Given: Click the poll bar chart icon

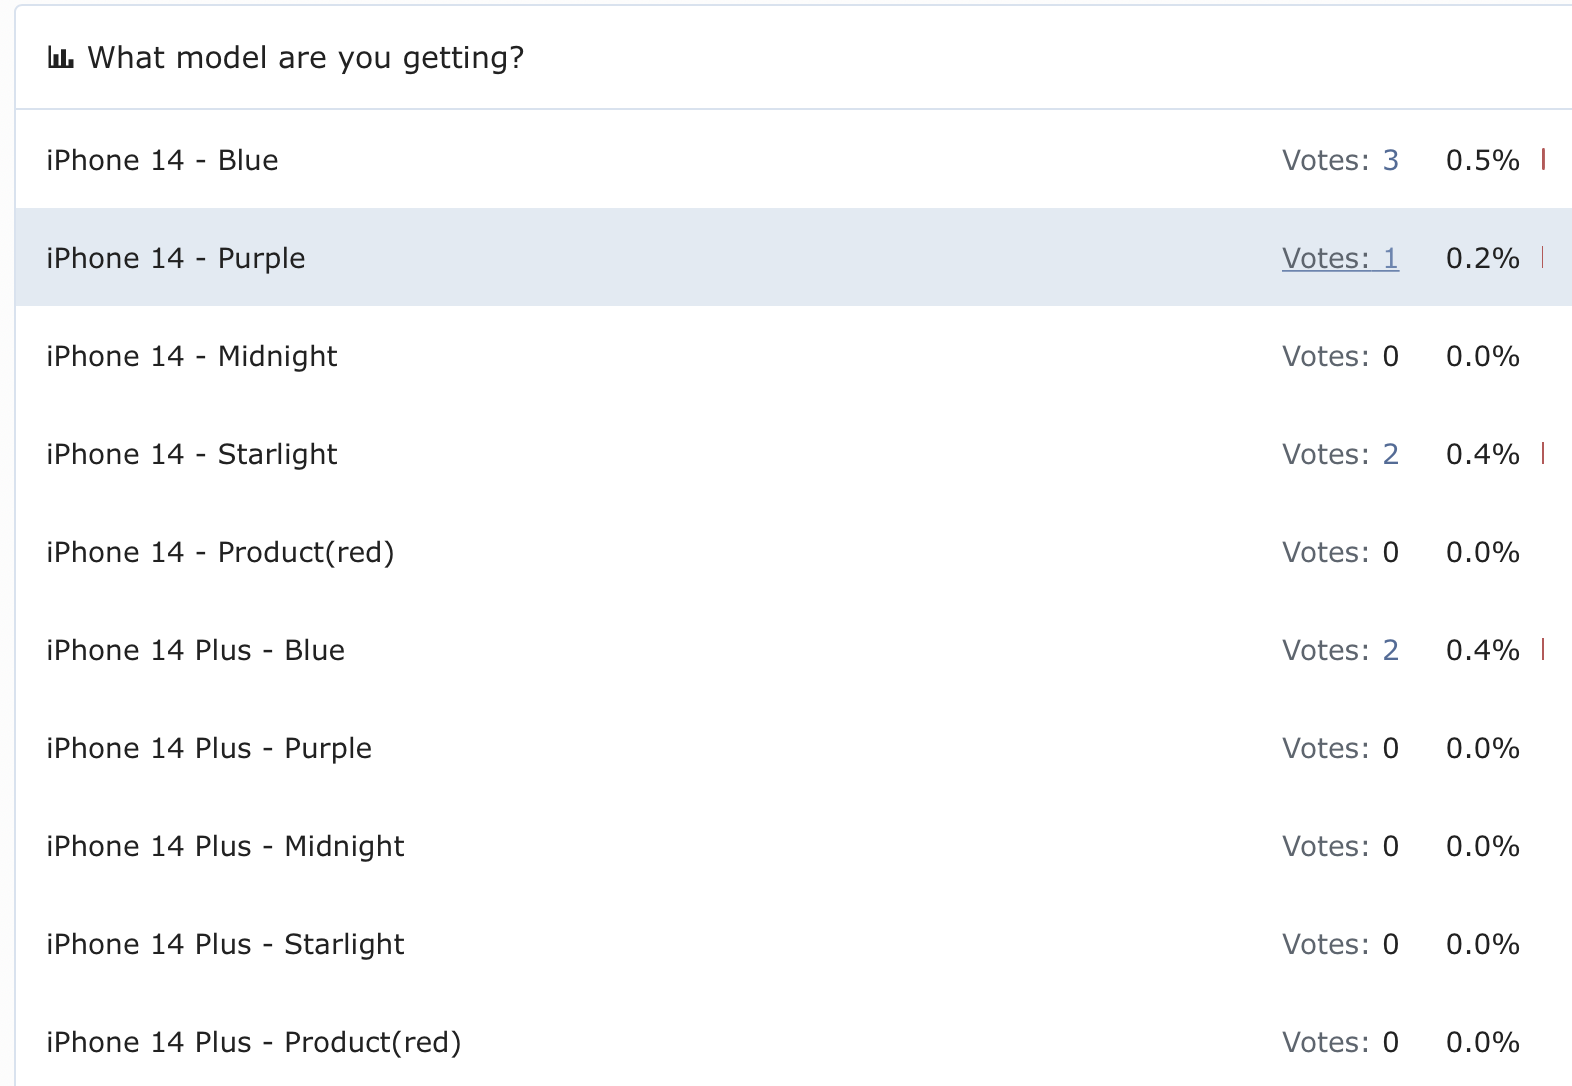Looking at the screenshot, I should [60, 58].
